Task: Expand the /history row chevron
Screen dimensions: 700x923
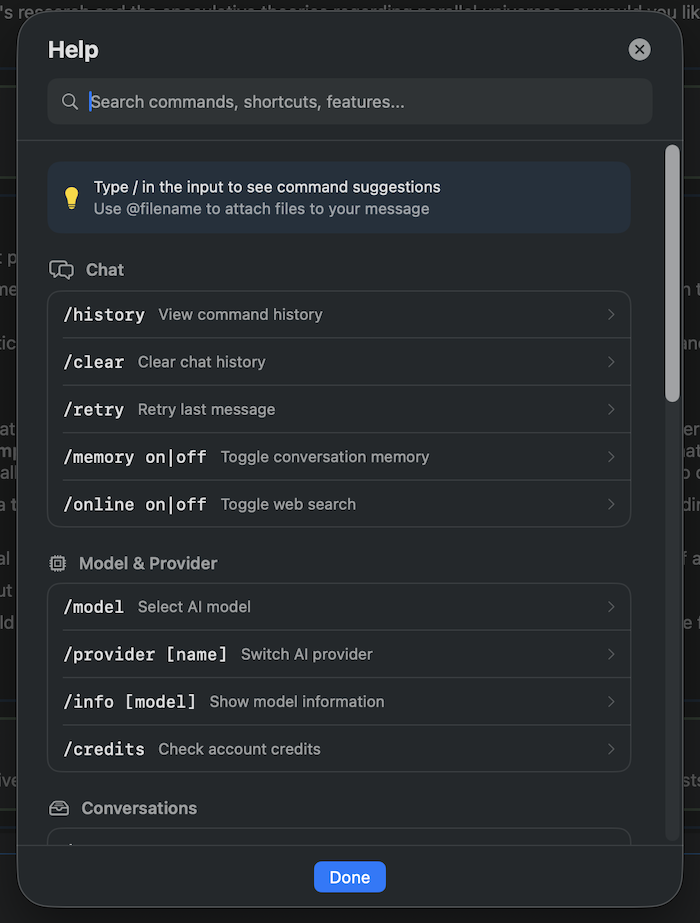Action: point(611,315)
